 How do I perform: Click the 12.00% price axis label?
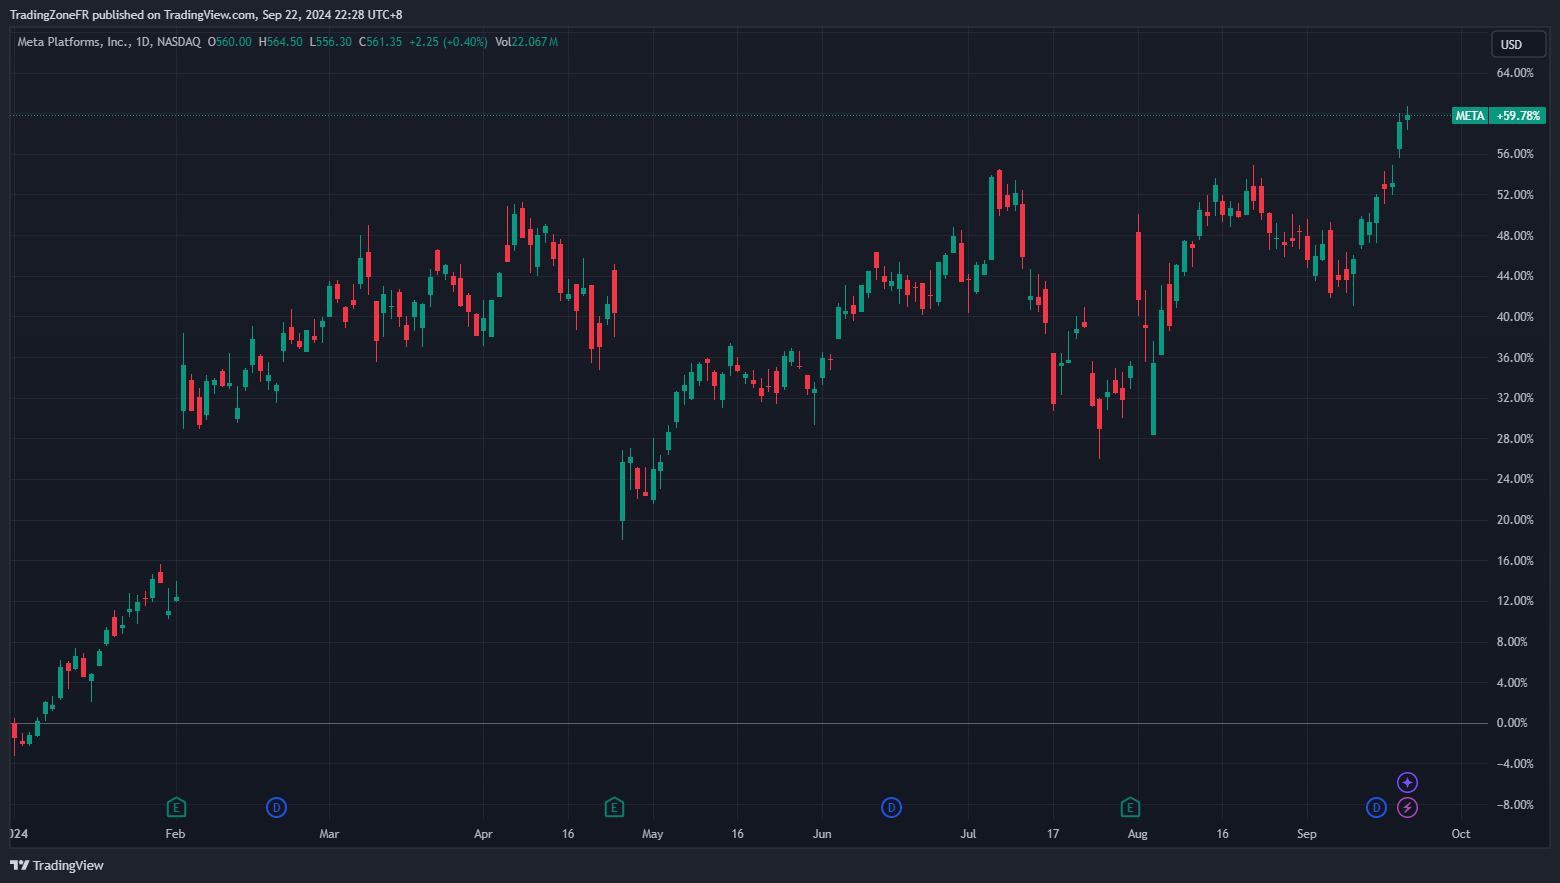pos(1515,601)
